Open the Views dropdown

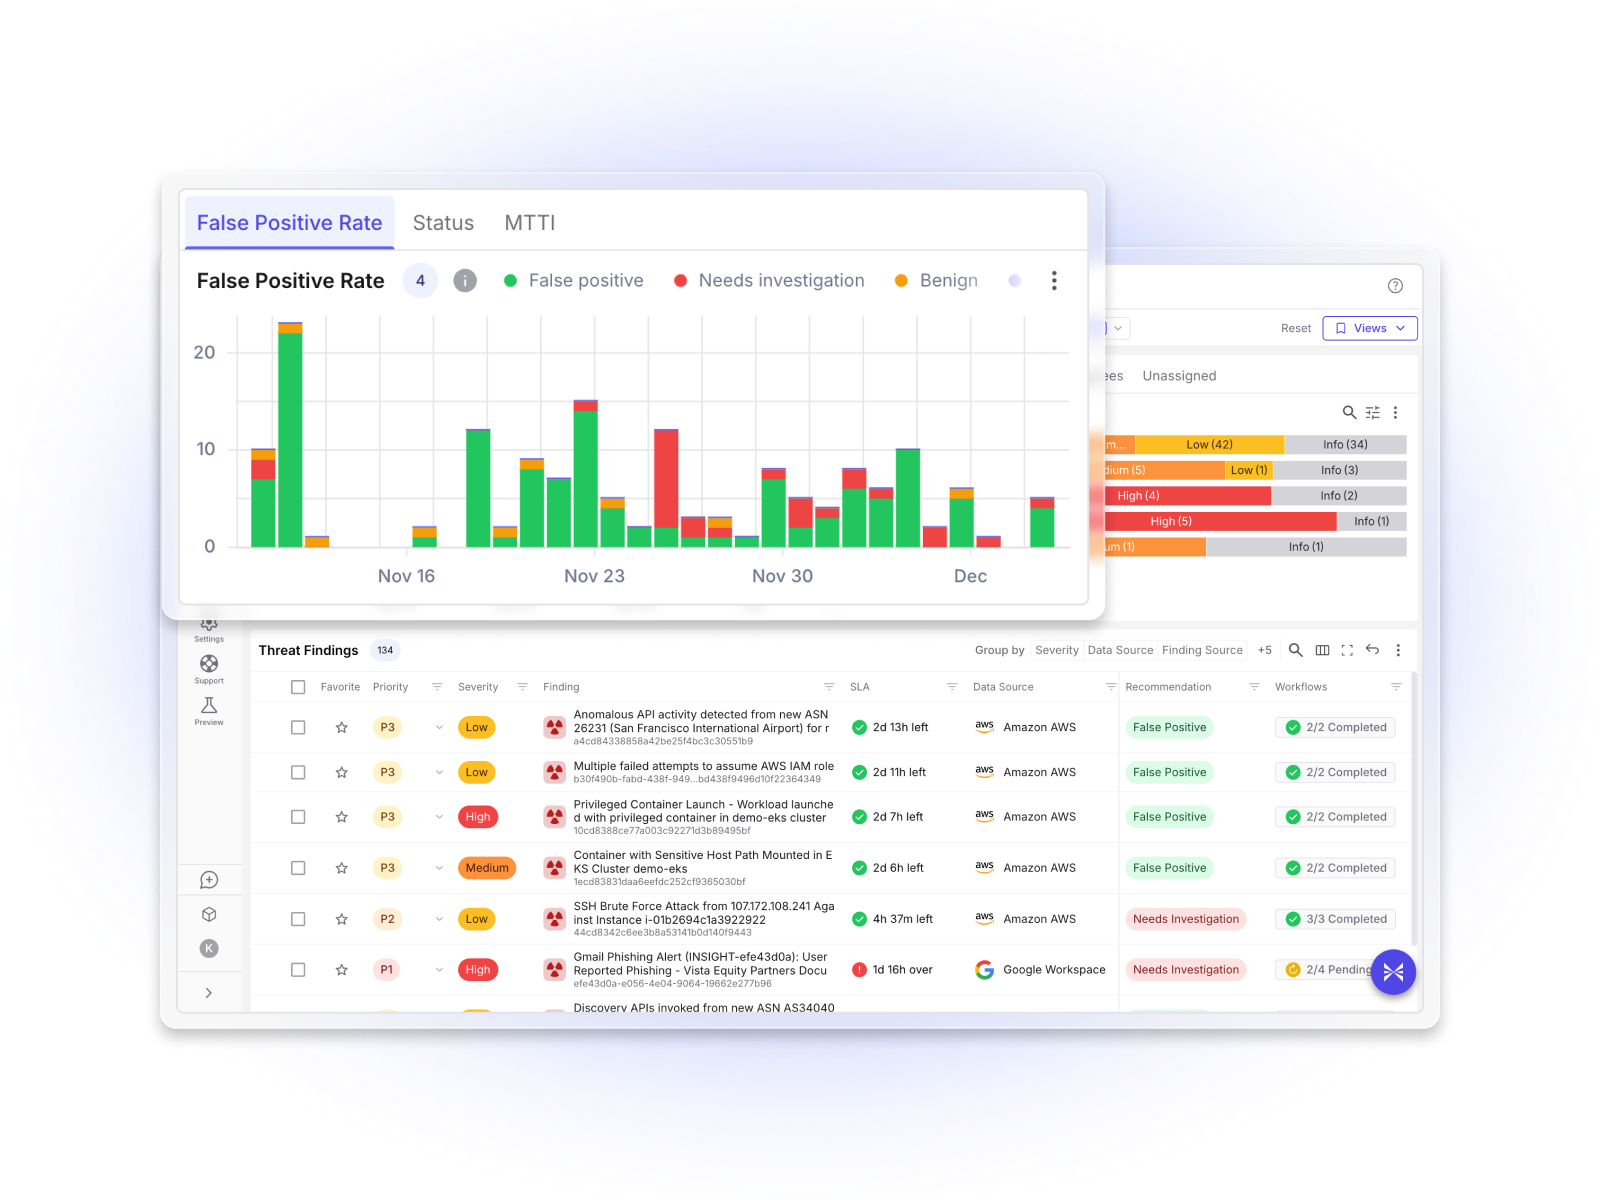click(1370, 328)
